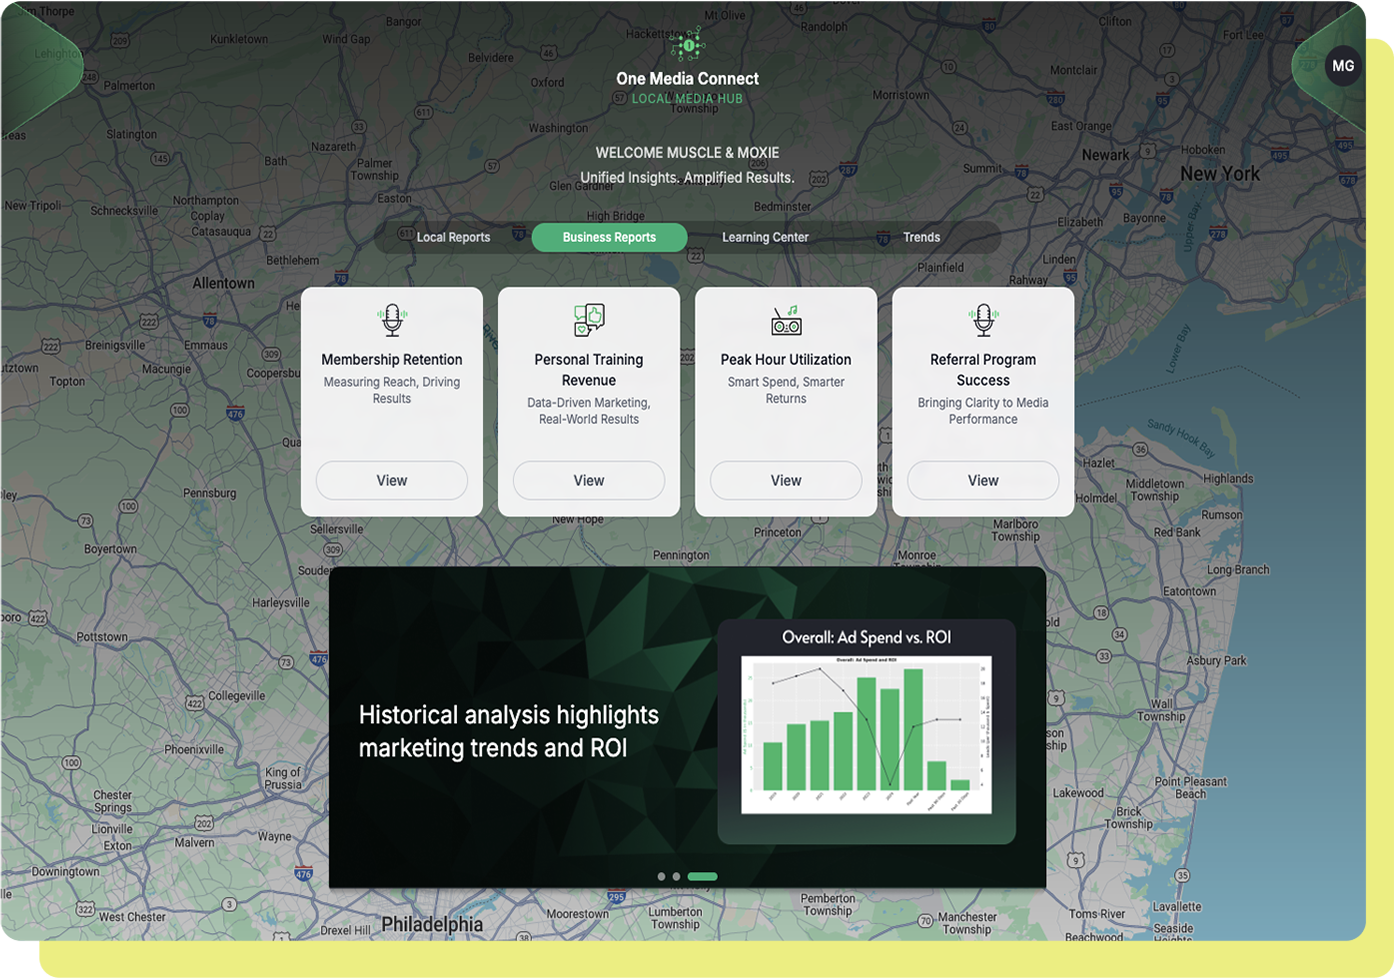Click the Personal Training Revenue card title

(x=589, y=370)
